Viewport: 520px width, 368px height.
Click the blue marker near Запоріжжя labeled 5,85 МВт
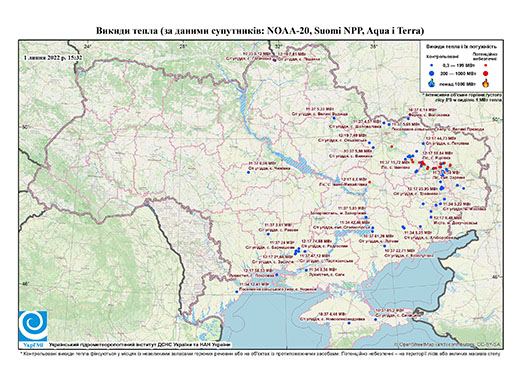pos(366,217)
